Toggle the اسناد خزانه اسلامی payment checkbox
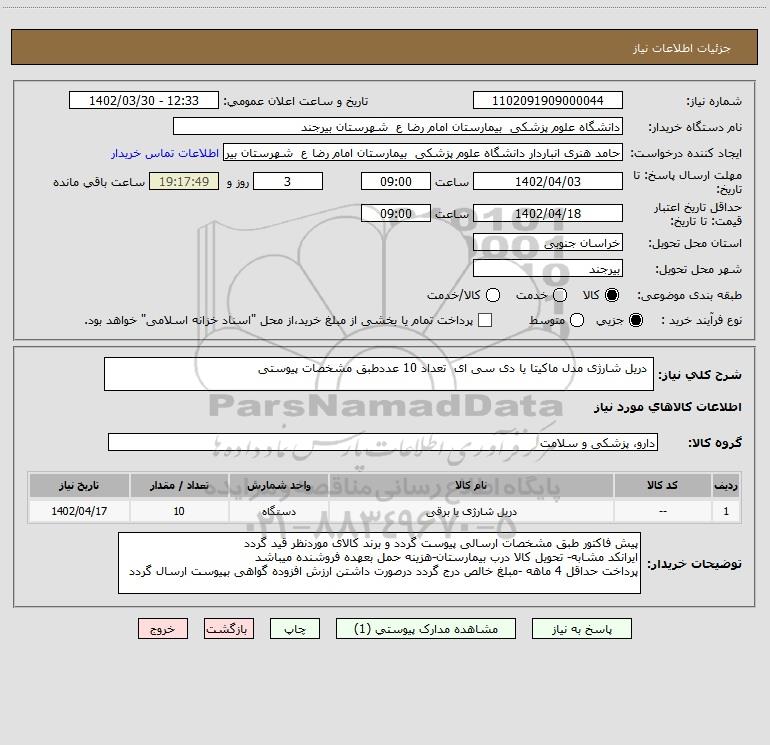The width and height of the screenshot is (770, 745). 485,320
